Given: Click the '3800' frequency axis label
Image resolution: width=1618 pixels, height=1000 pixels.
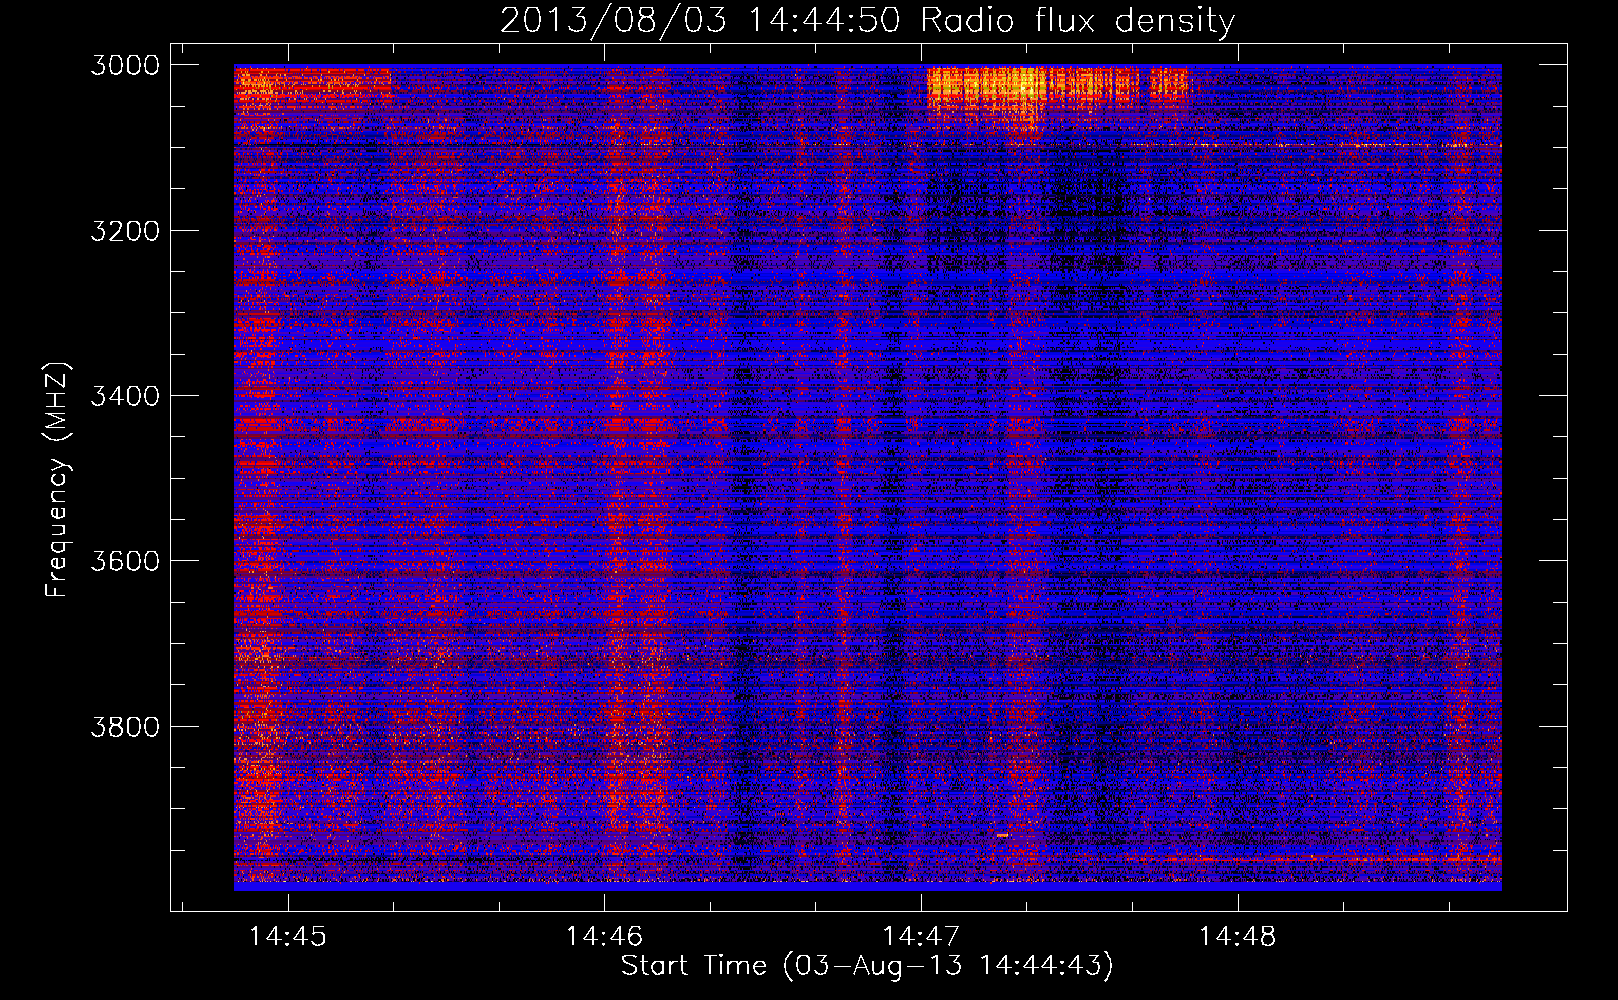Looking at the screenshot, I should [125, 726].
